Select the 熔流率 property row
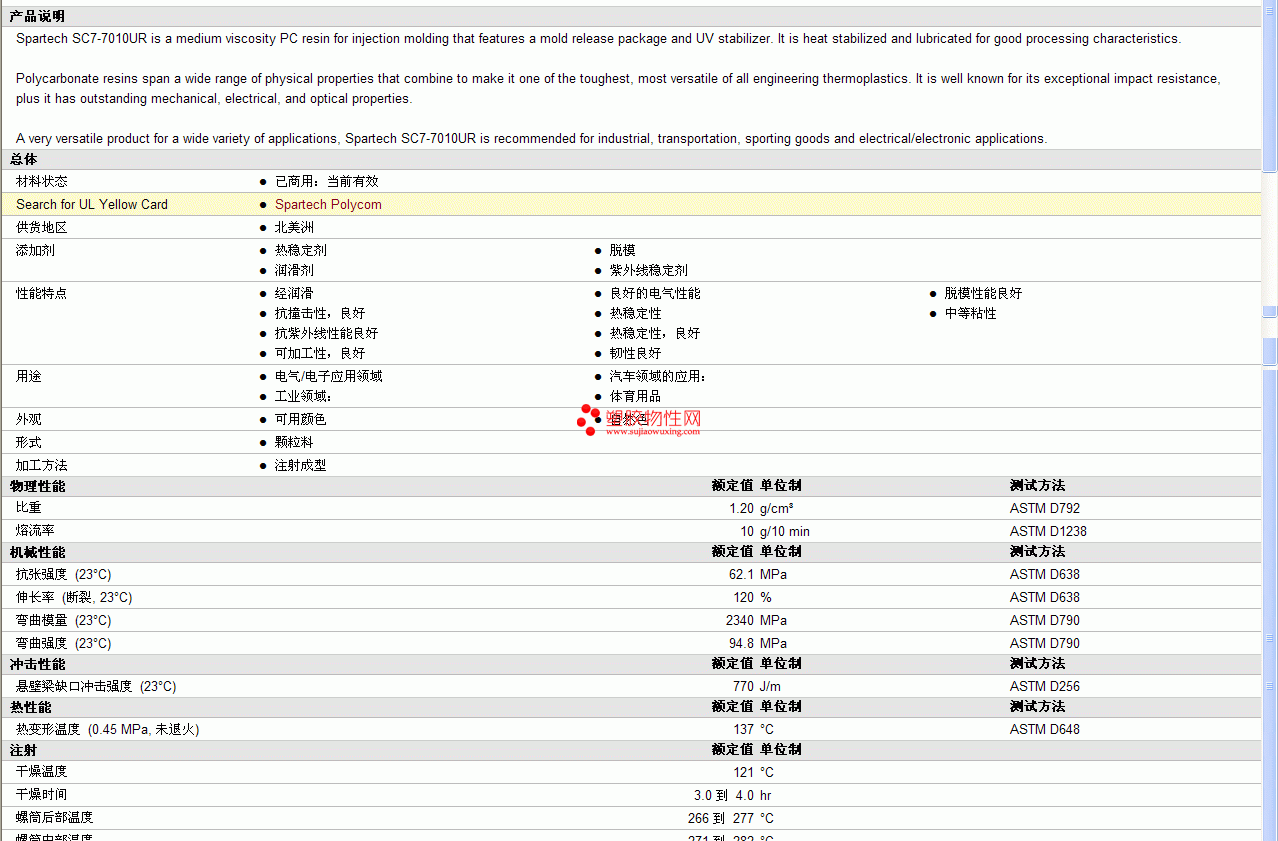 tap(631, 531)
